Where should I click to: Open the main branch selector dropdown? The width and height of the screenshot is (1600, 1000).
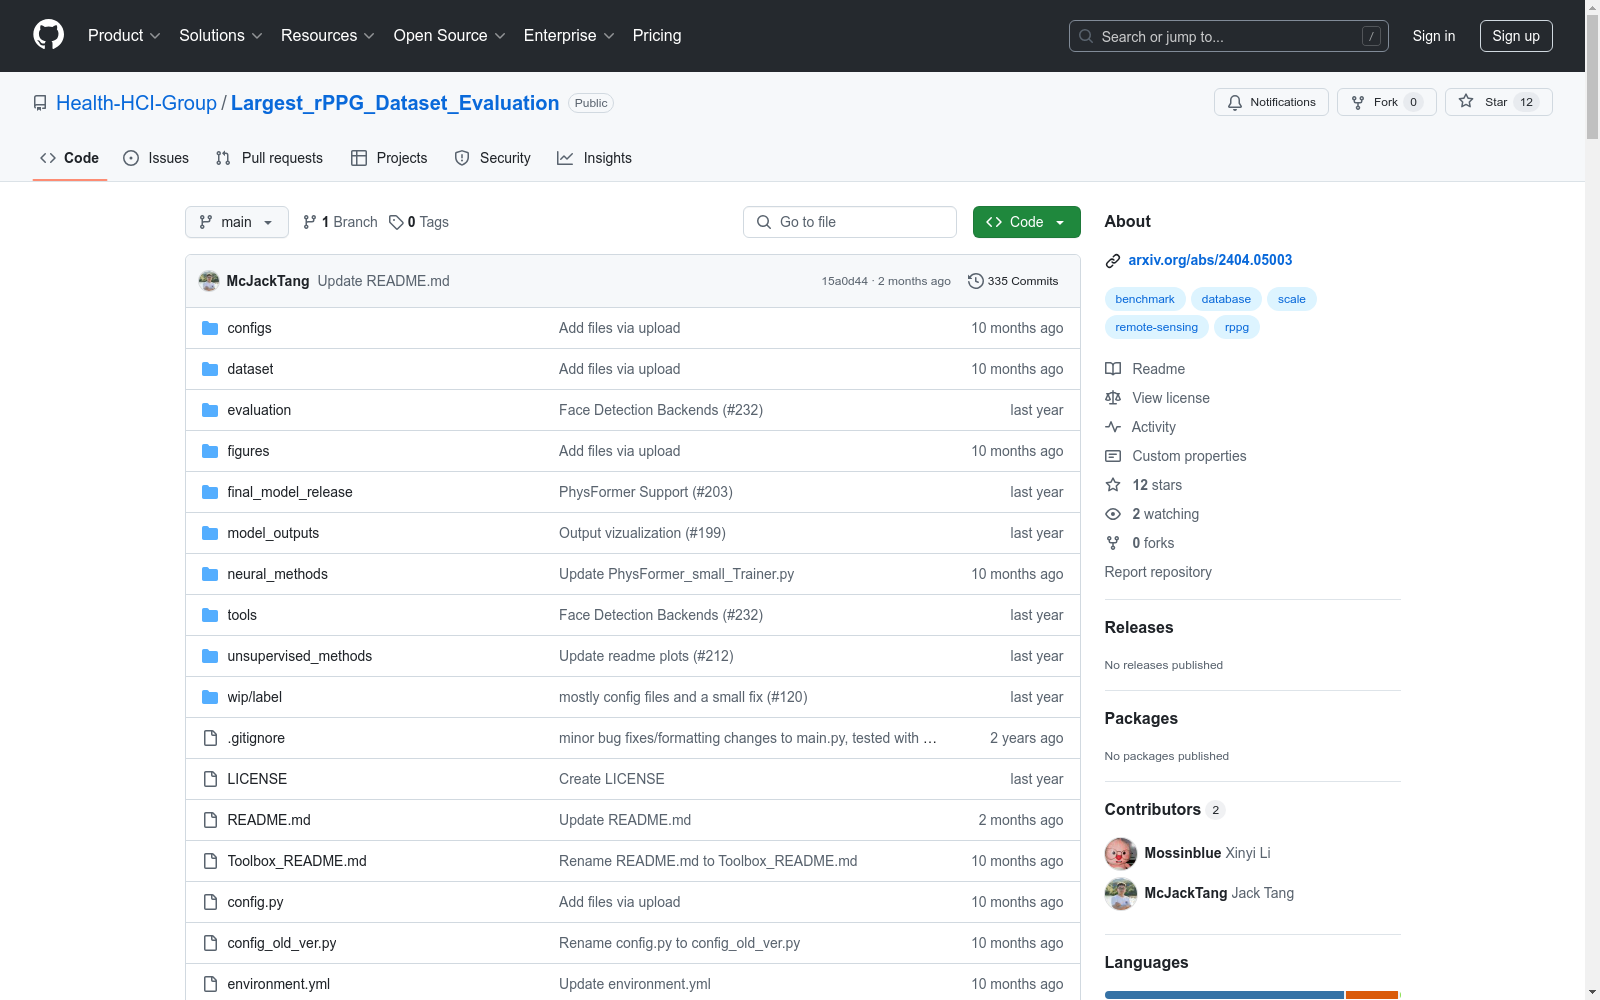point(237,222)
